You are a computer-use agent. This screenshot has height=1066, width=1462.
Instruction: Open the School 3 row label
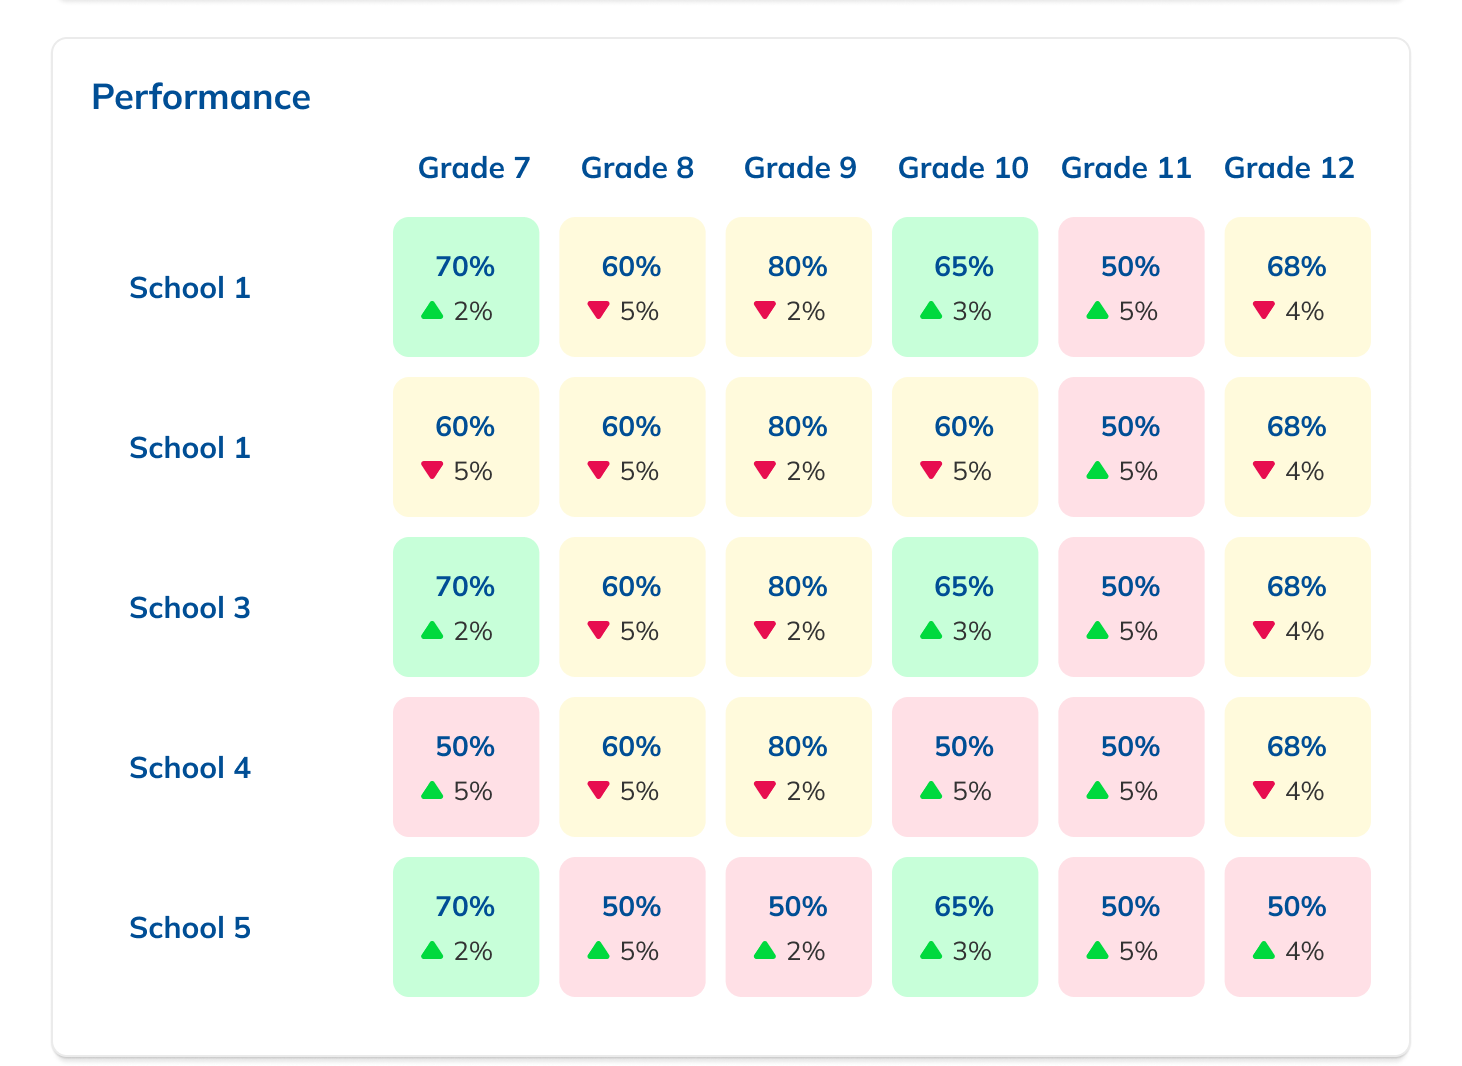tap(190, 608)
